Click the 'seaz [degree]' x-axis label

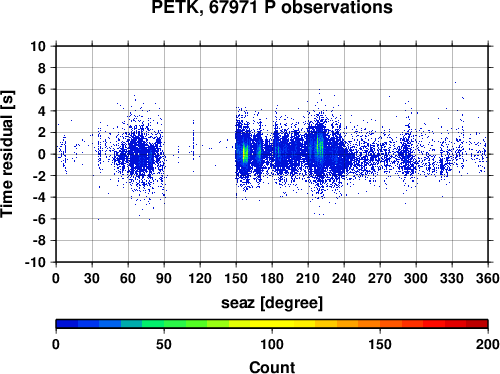[272, 303]
